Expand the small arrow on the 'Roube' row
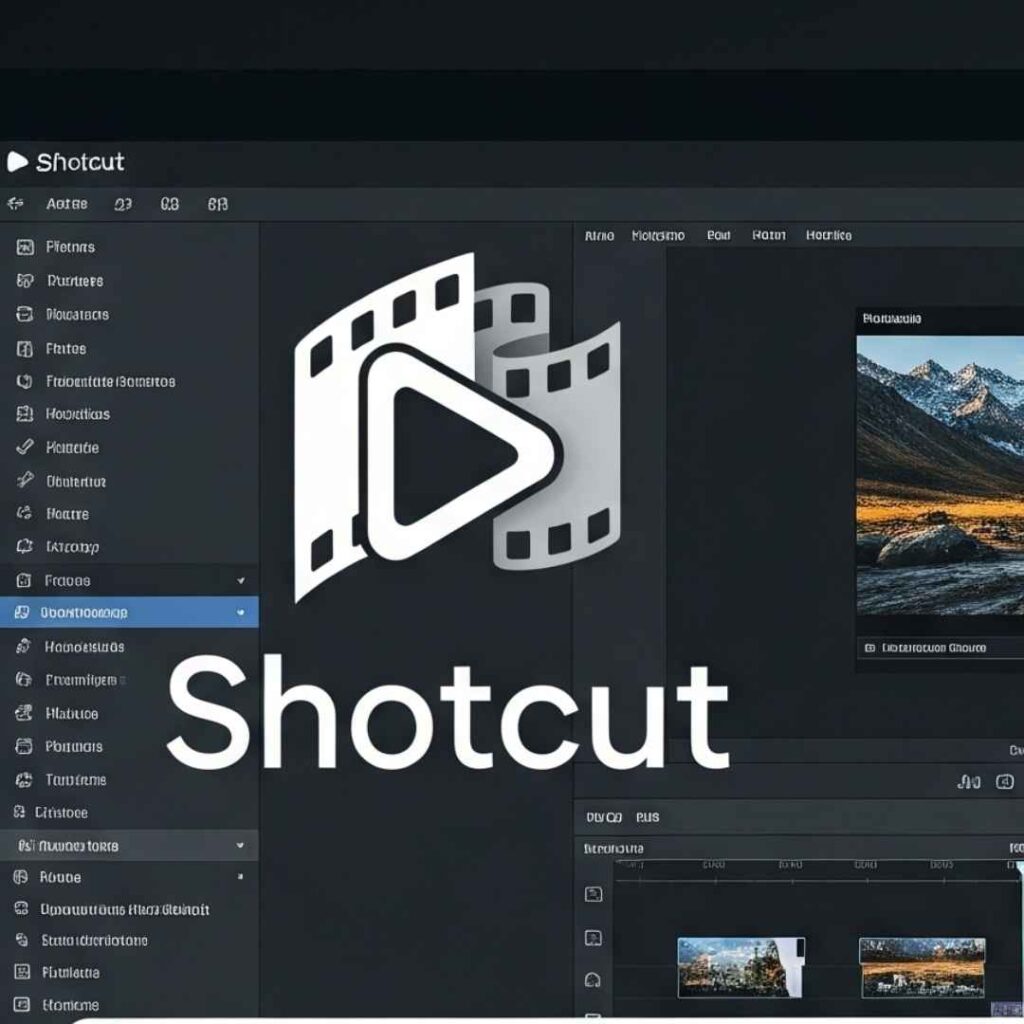1024x1024 pixels. pos(240,876)
